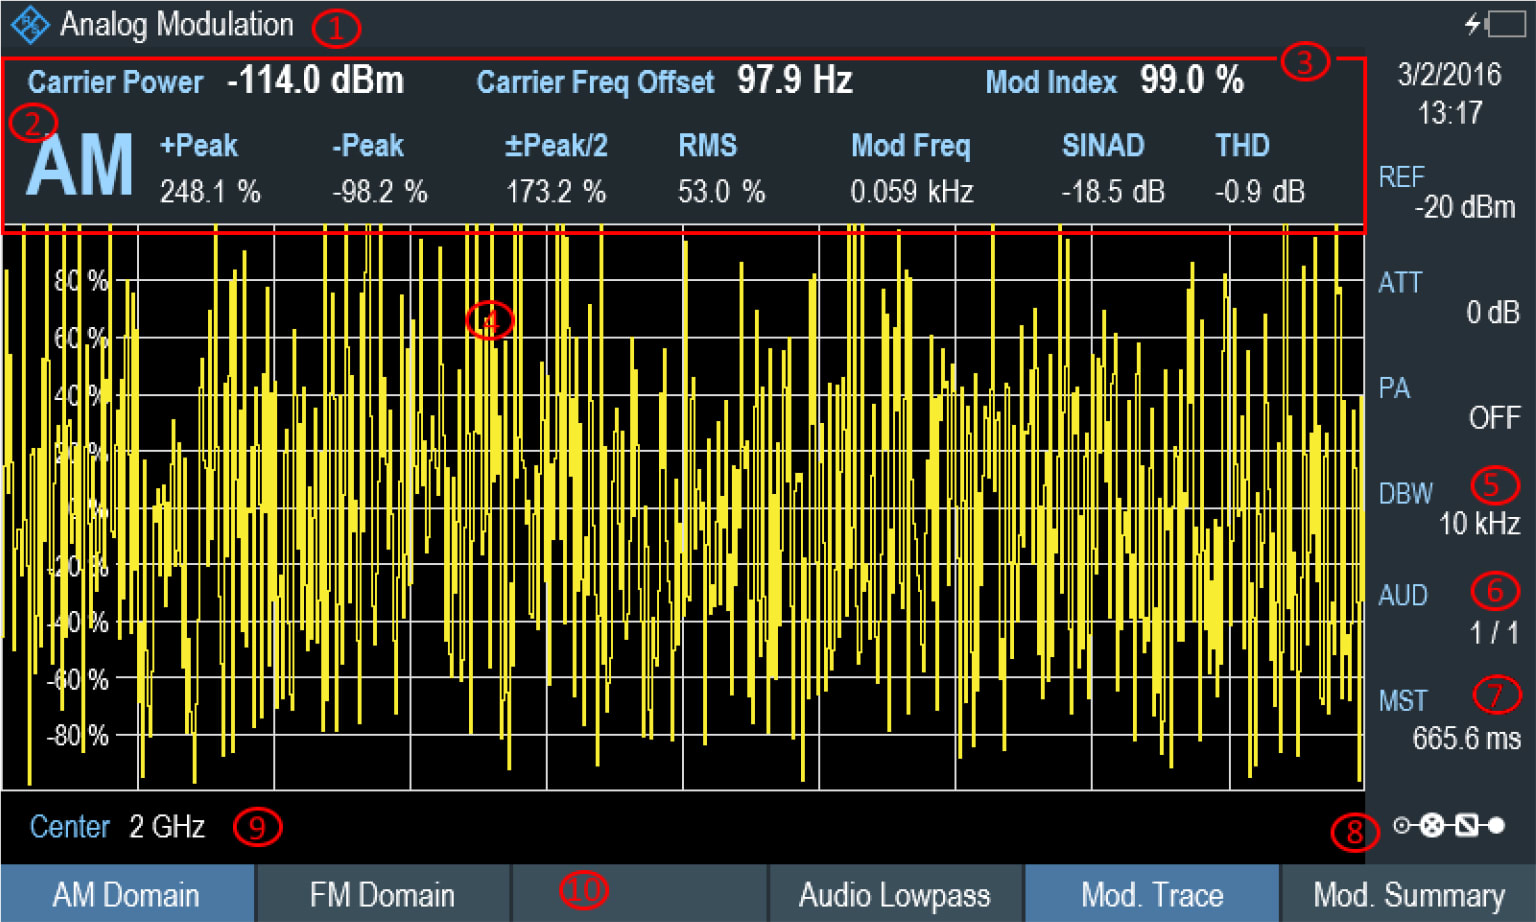1536x922 pixels.
Task: Select the -Peak -98.2 % reading
Action: (380, 168)
